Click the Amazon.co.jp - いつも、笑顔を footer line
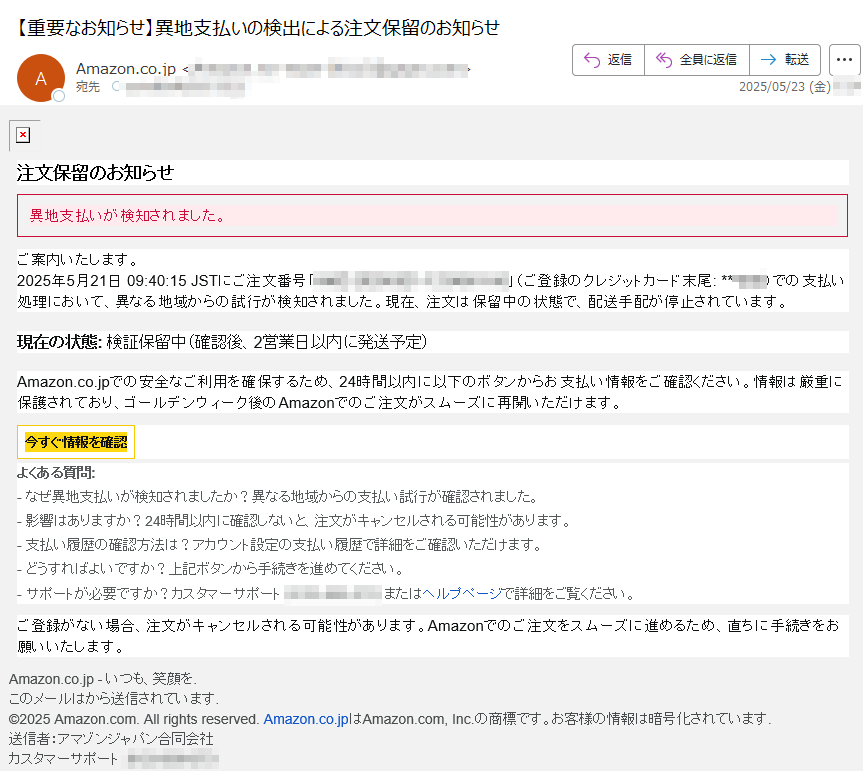The height and width of the screenshot is (771, 863). pyautogui.click(x=102, y=678)
